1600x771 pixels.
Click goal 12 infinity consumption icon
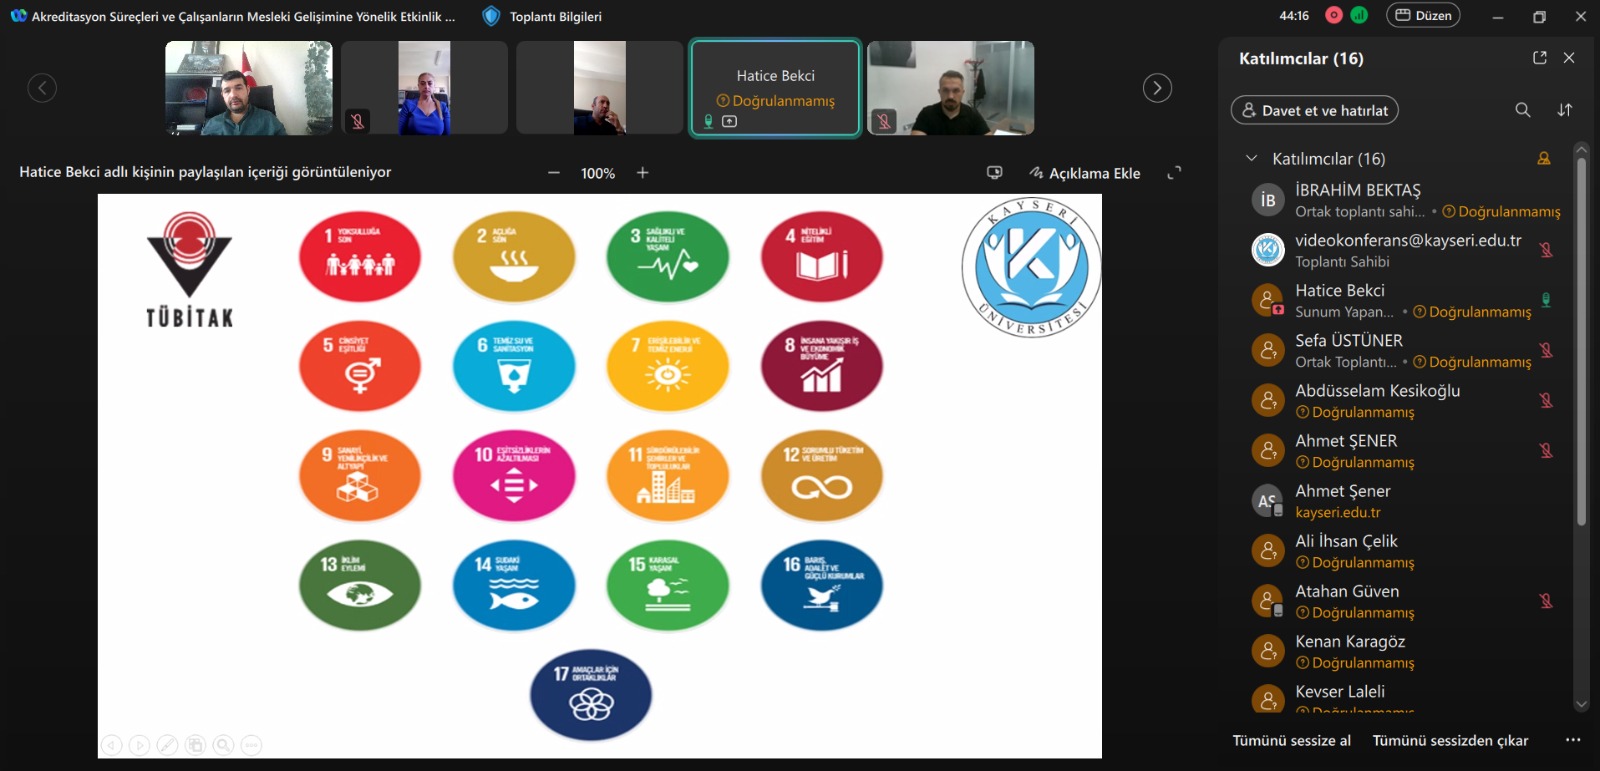[822, 476]
